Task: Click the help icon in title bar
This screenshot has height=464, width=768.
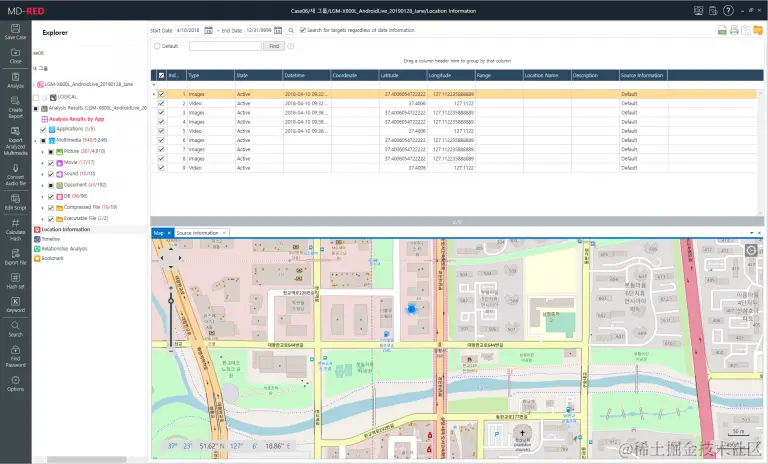Action: click(x=728, y=10)
